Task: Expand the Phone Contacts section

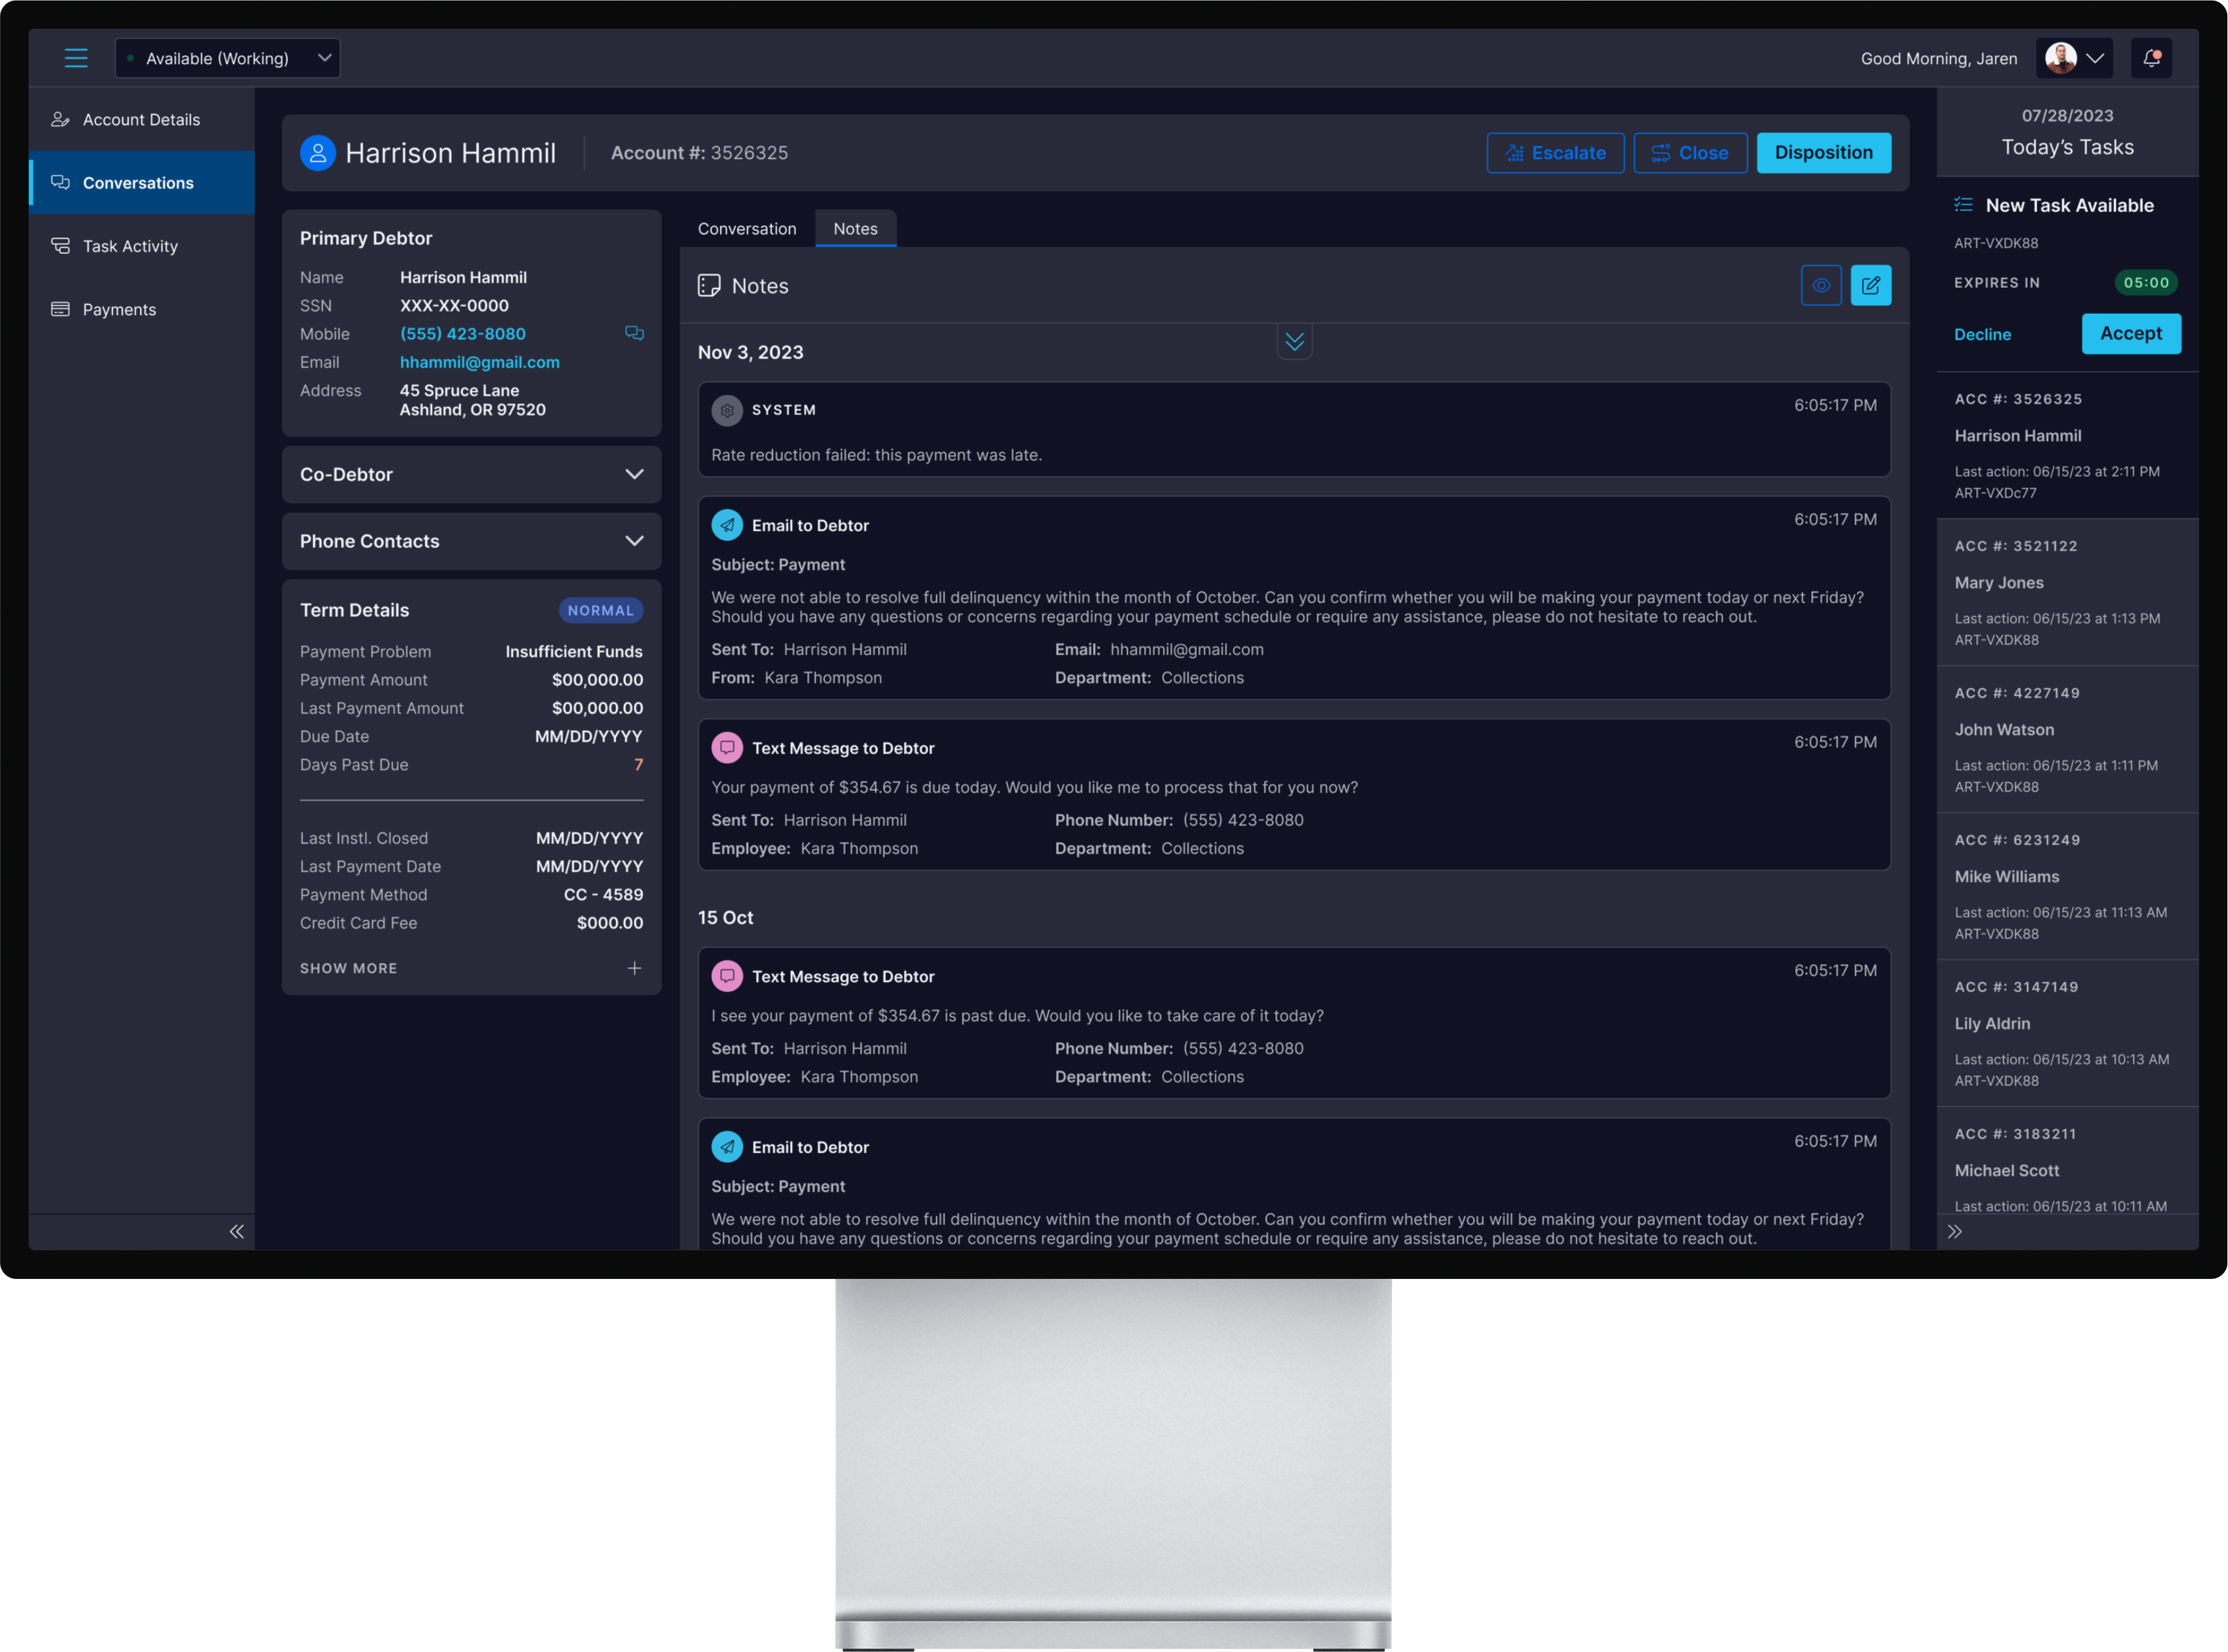Action: tap(471, 541)
